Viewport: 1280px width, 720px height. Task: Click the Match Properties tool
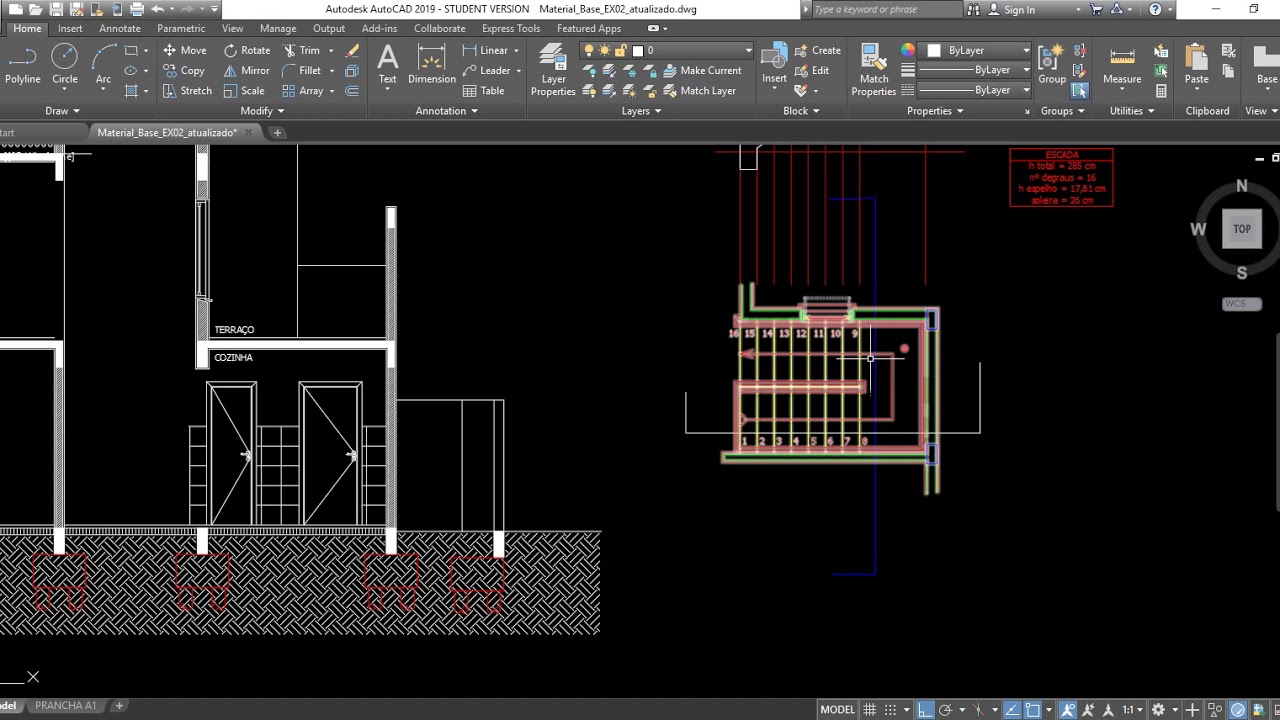click(873, 70)
